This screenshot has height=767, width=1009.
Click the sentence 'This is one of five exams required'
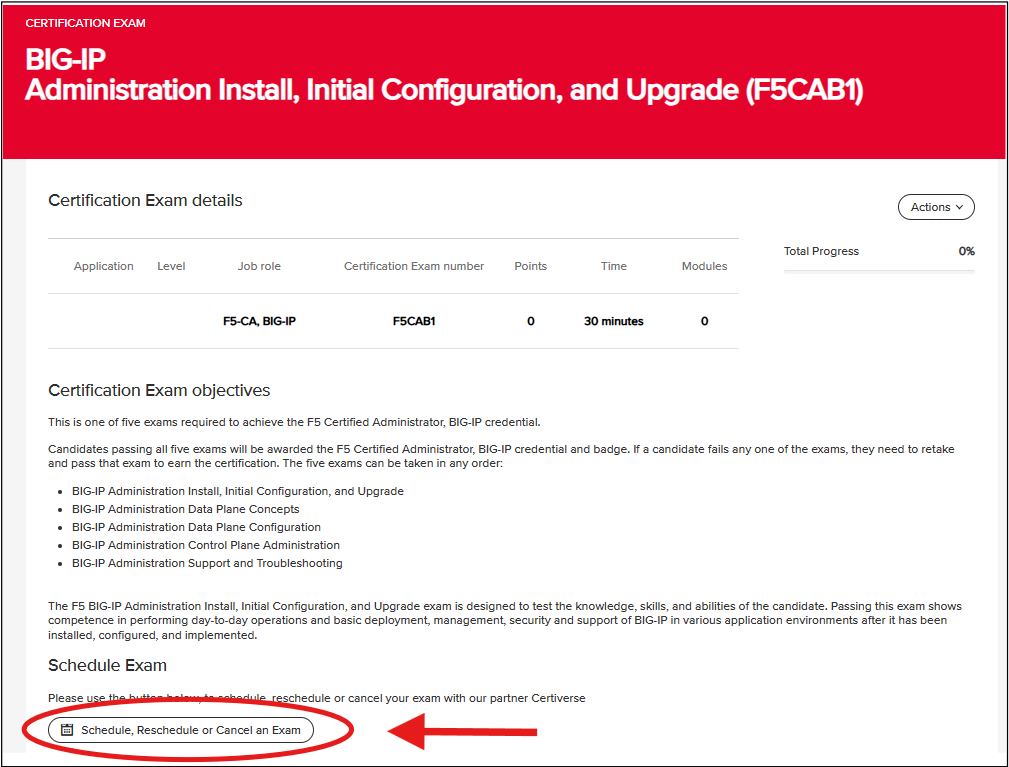[294, 422]
